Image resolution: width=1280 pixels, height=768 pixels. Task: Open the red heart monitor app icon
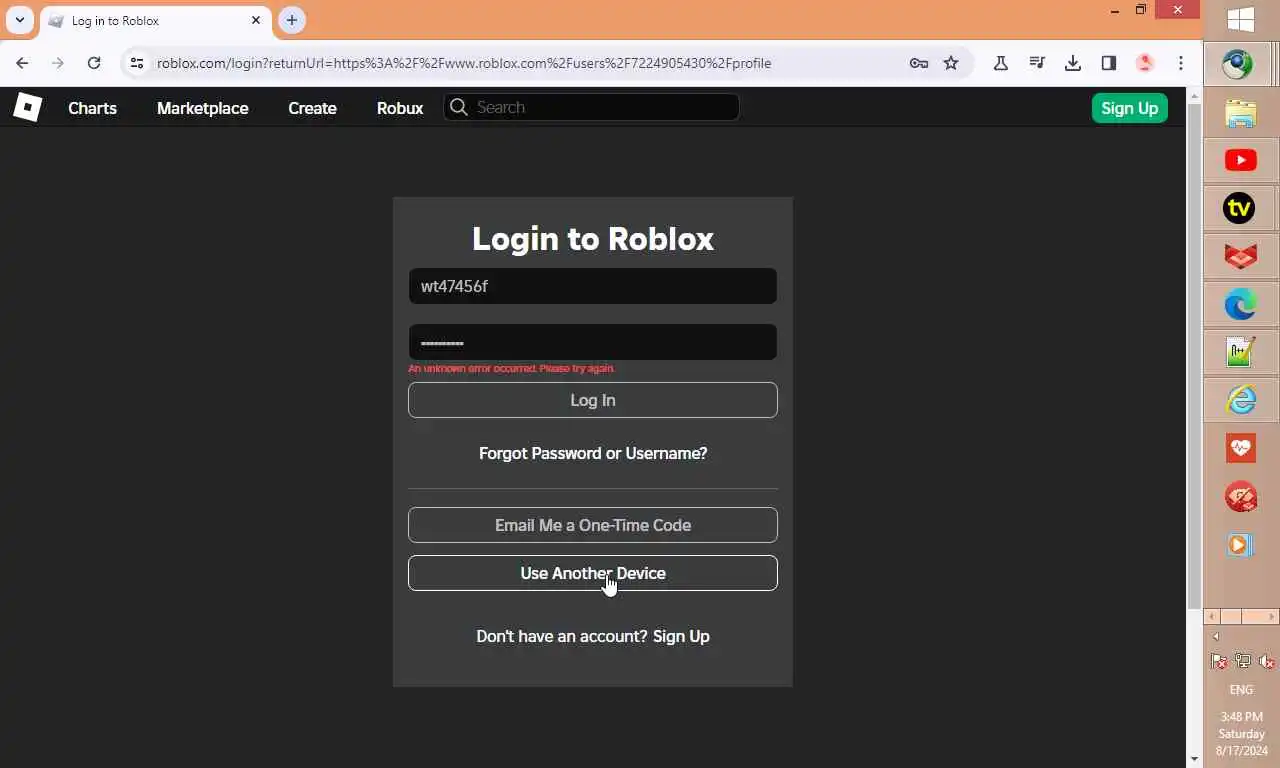point(1241,448)
